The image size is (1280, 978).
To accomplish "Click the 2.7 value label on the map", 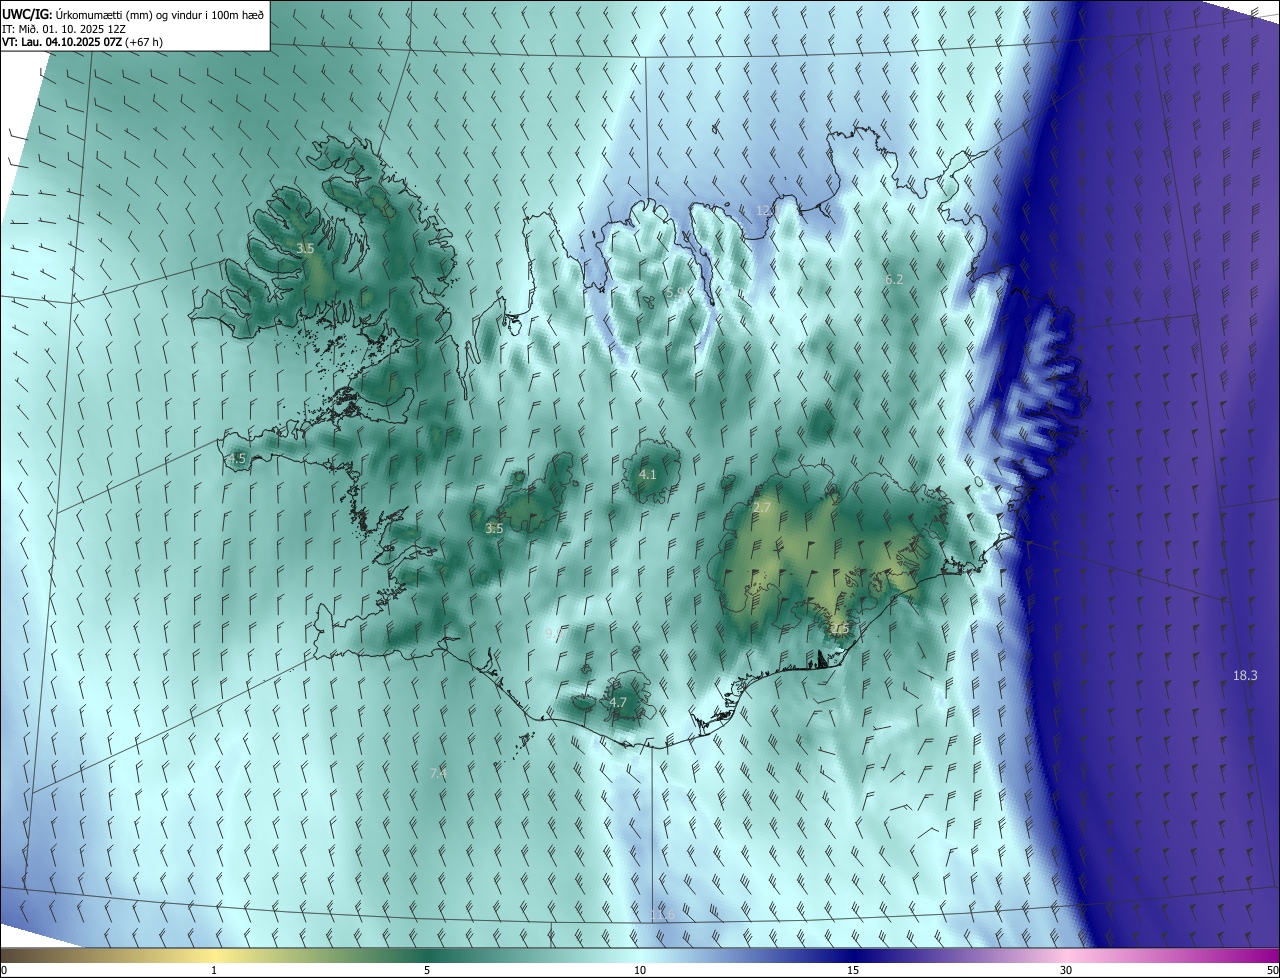I will coord(762,508).
